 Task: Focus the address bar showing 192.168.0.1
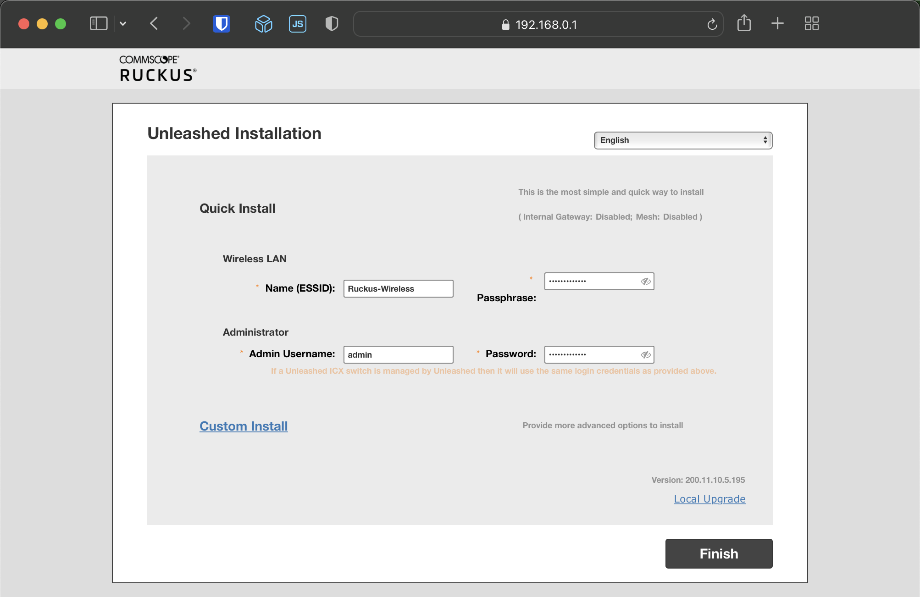point(538,25)
